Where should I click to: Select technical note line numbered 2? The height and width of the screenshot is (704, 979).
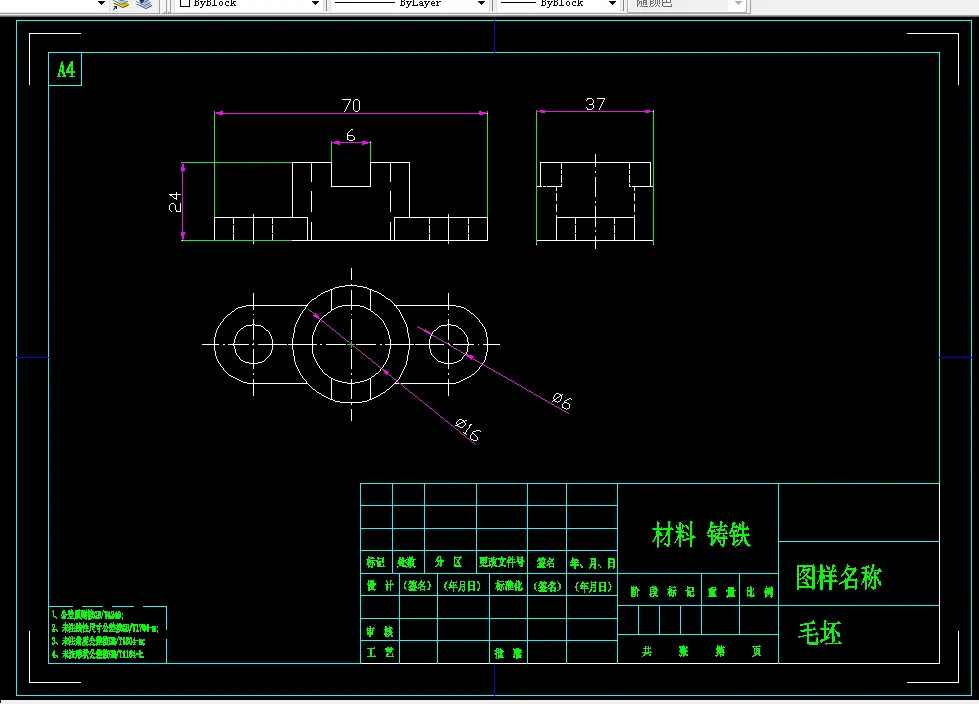[x=105, y=628]
